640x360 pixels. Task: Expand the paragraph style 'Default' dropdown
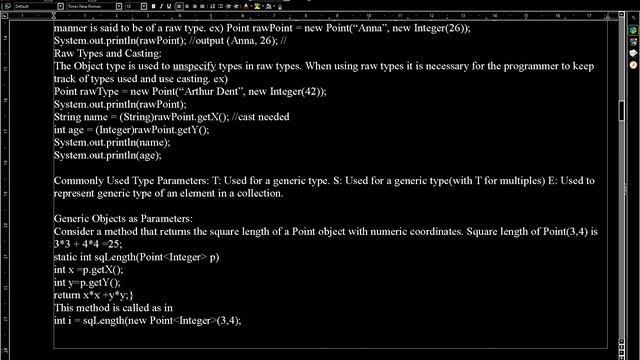60,6
